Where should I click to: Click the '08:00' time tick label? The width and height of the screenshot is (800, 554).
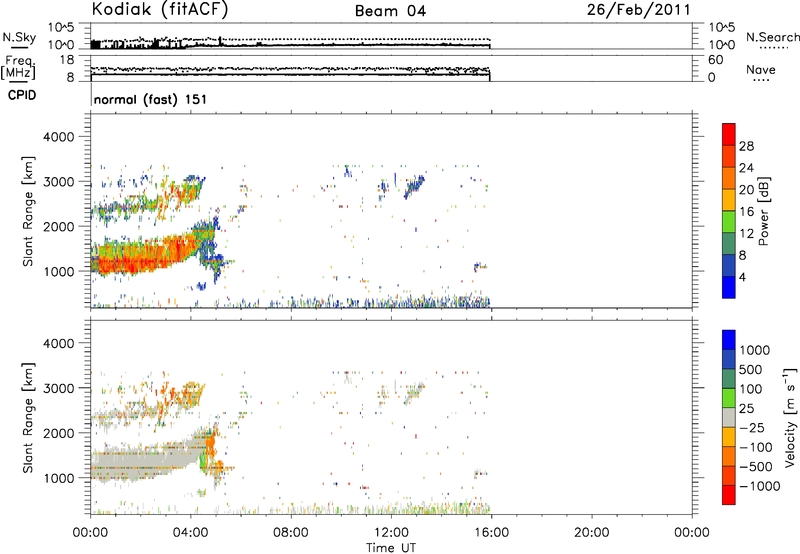pyautogui.click(x=291, y=533)
